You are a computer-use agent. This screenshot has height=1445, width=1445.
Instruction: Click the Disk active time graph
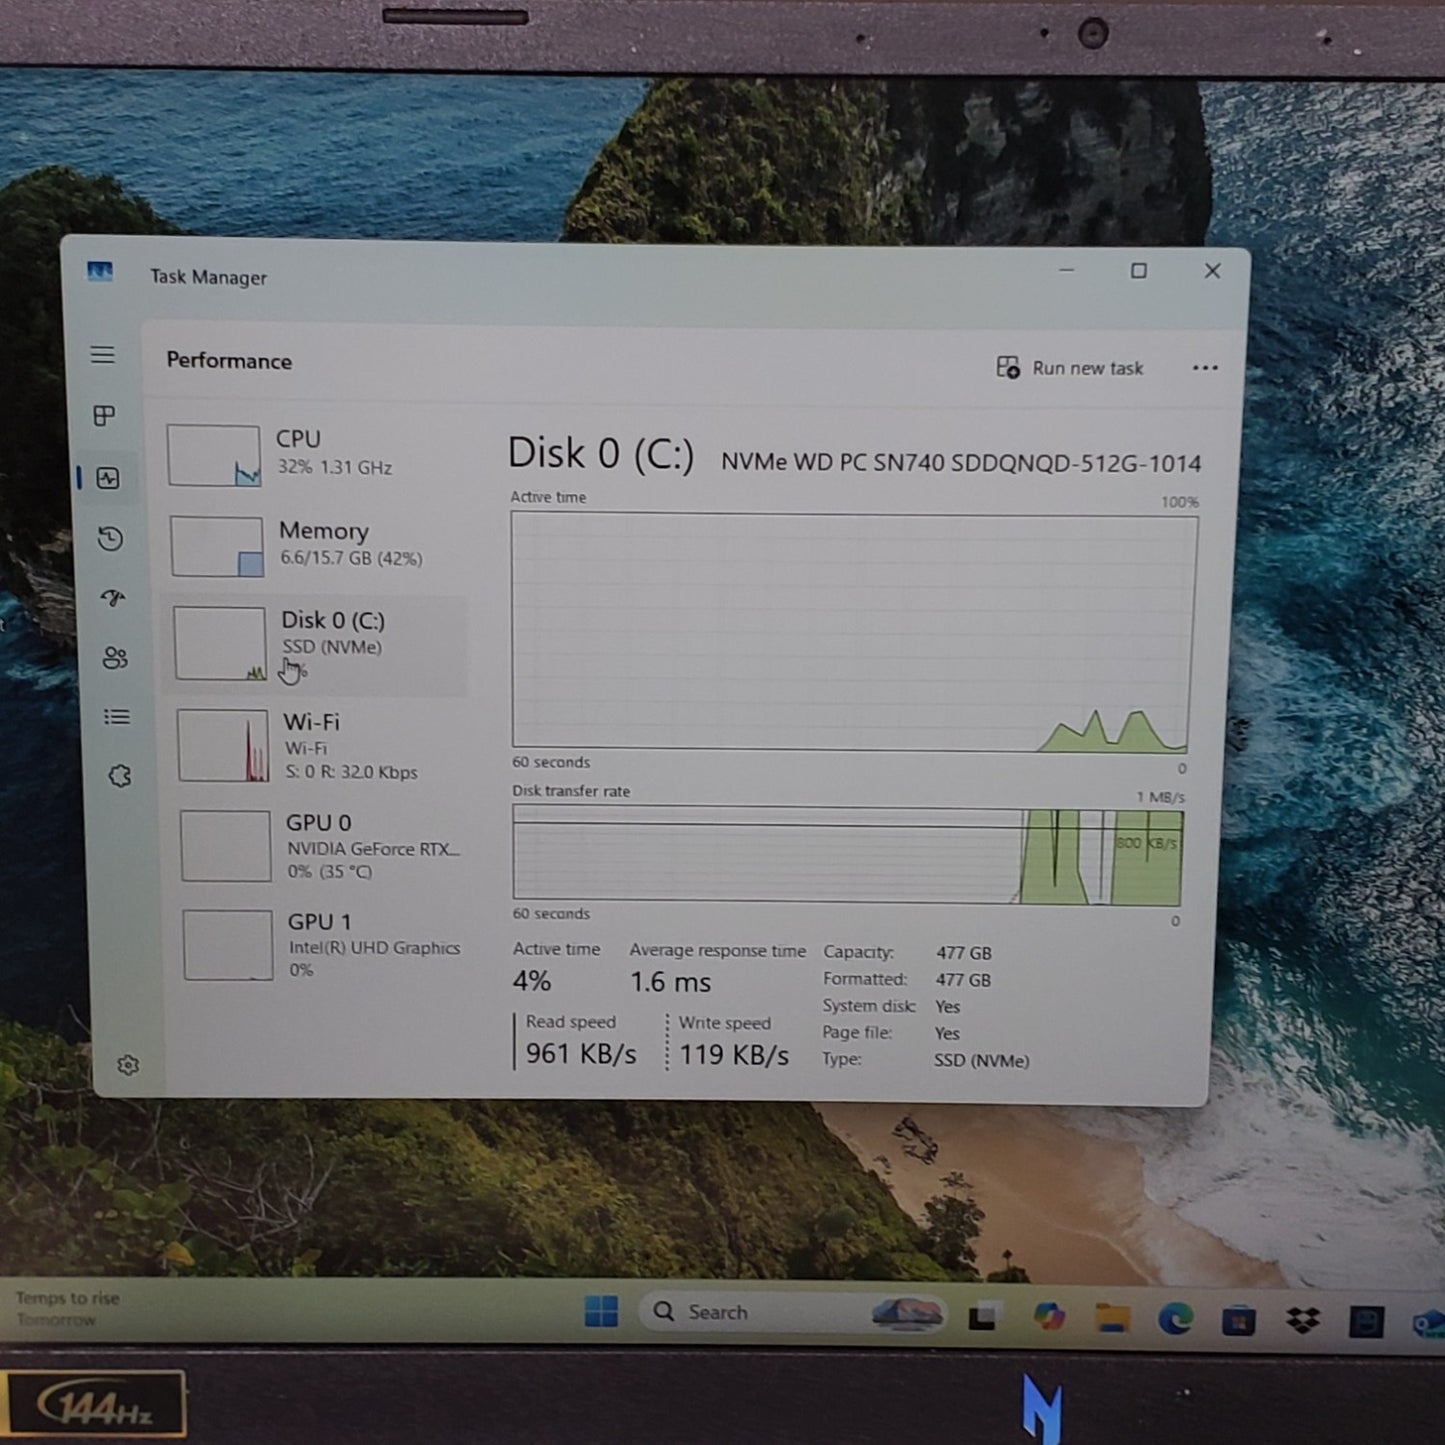(x=853, y=632)
